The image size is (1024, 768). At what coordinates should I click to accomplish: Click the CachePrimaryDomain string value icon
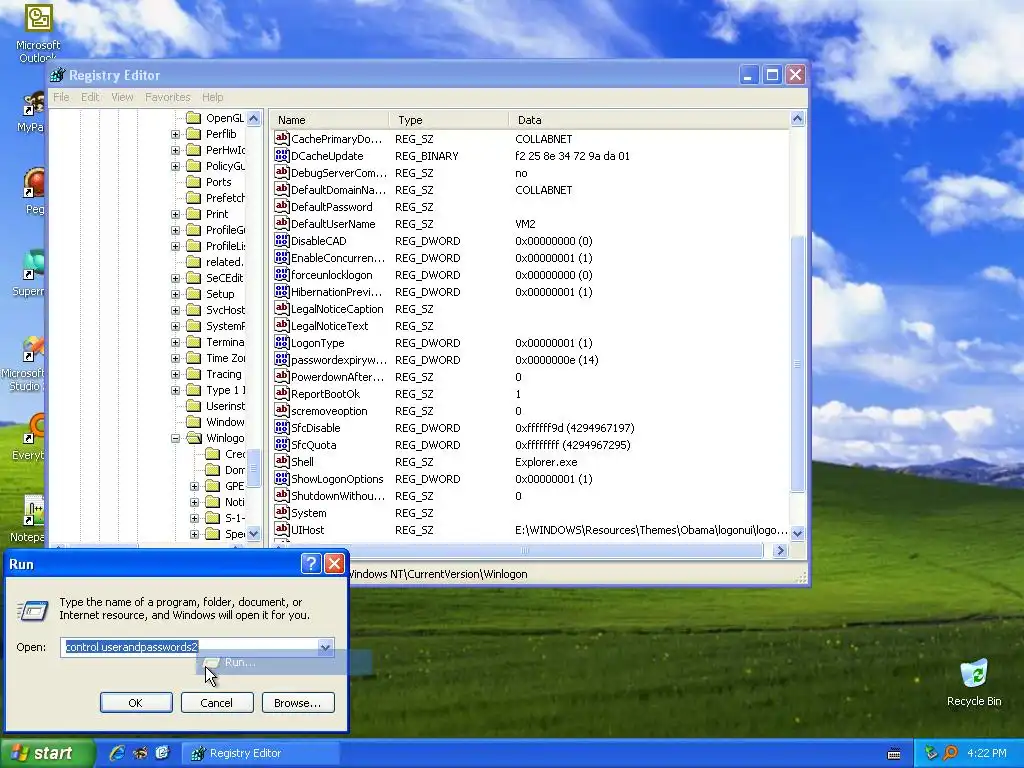pyautogui.click(x=281, y=138)
